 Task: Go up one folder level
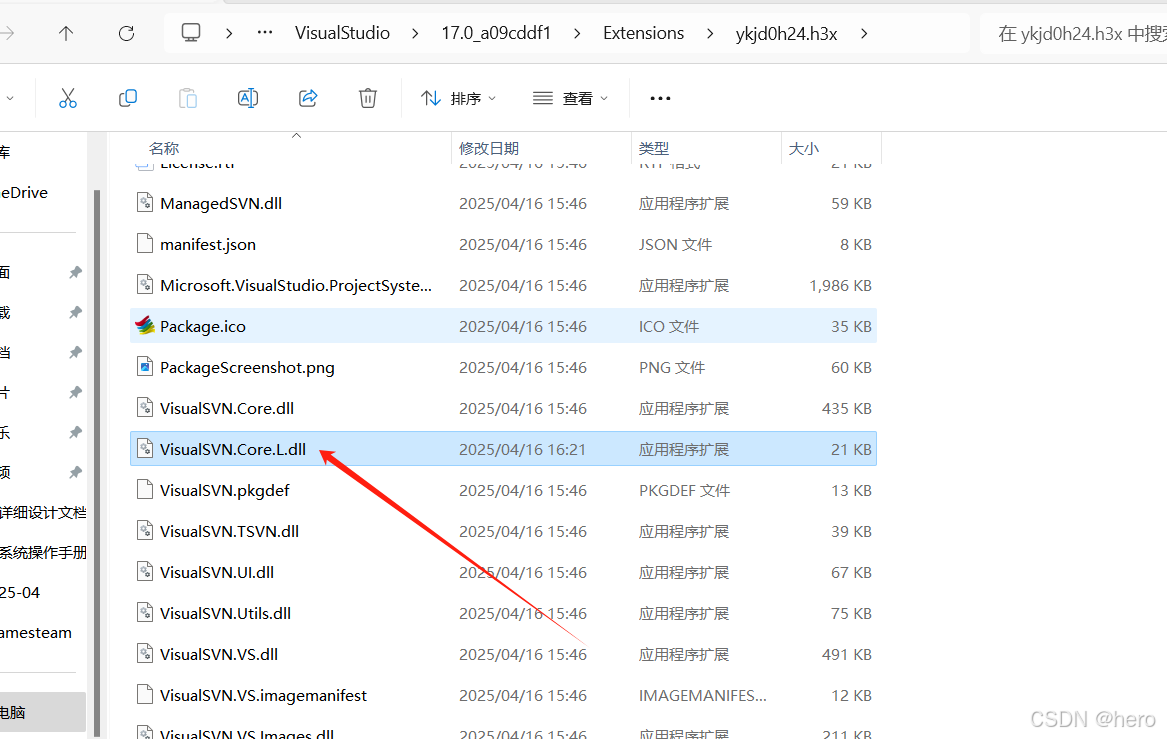click(x=66, y=33)
